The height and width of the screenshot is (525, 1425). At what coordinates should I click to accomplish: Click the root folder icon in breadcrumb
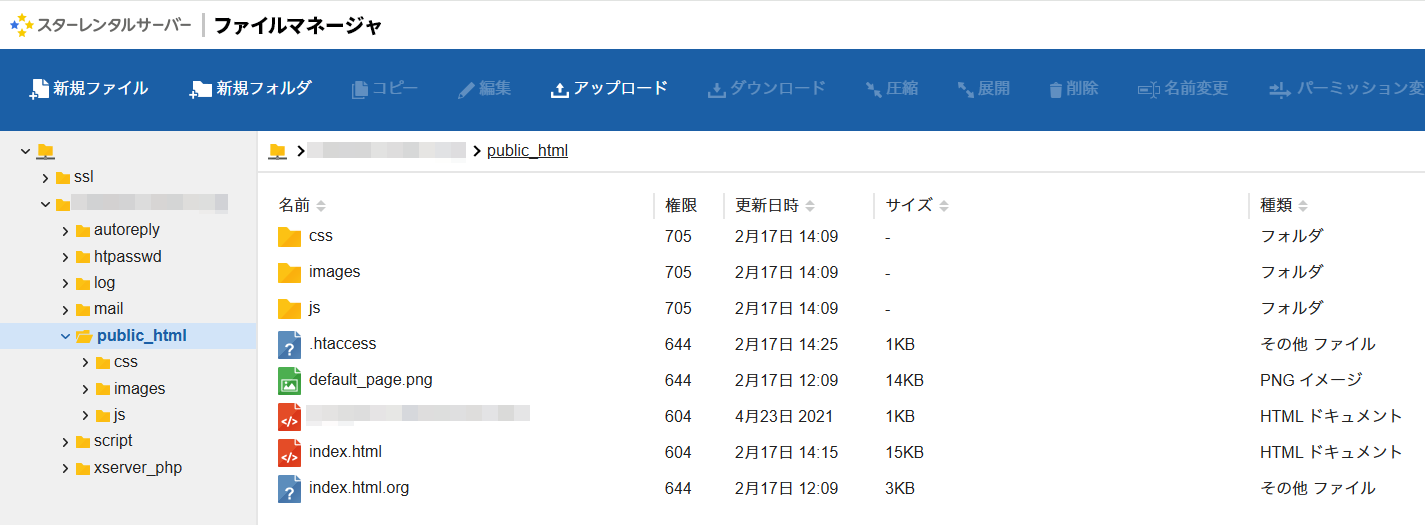(x=278, y=151)
